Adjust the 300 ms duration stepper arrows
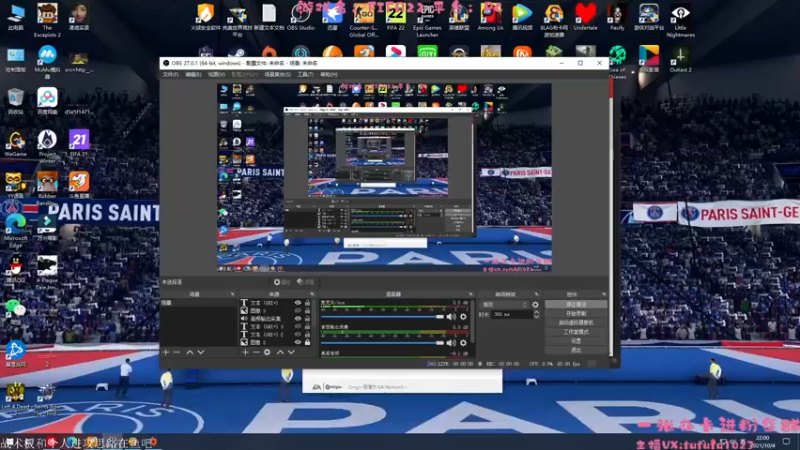This screenshot has width=800, height=450. point(536,314)
